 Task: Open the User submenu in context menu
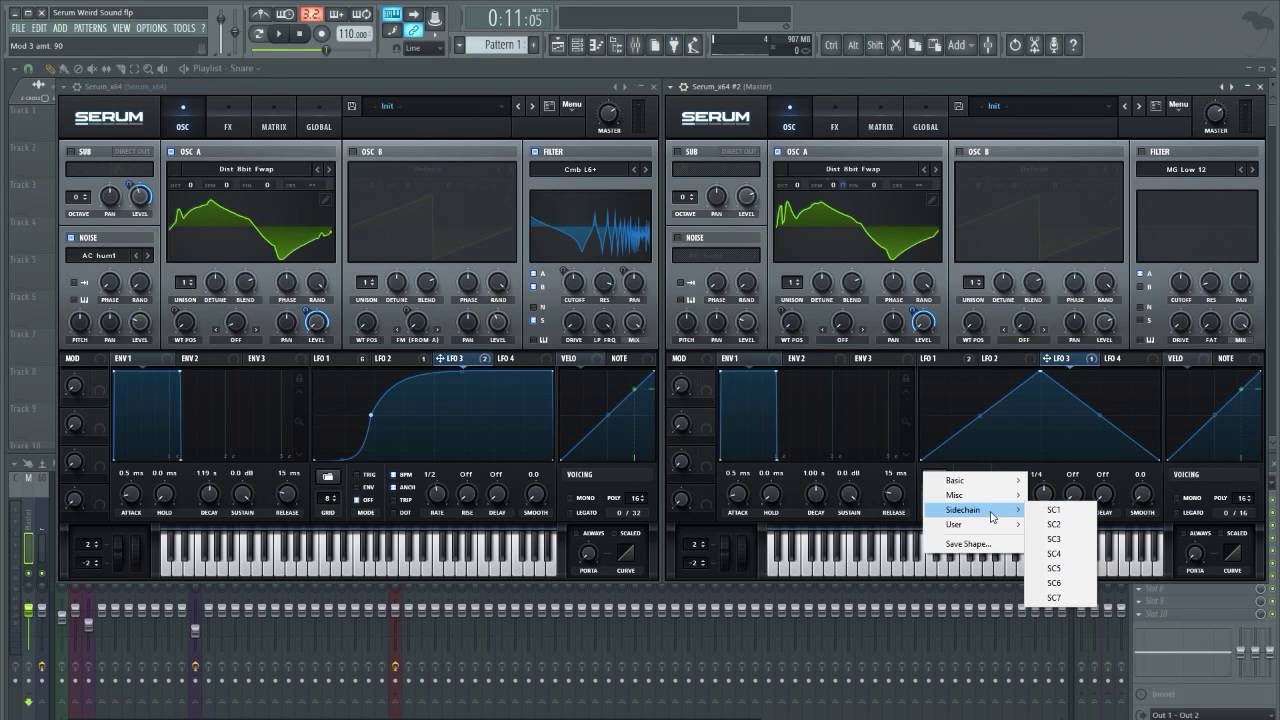[x=975, y=524]
